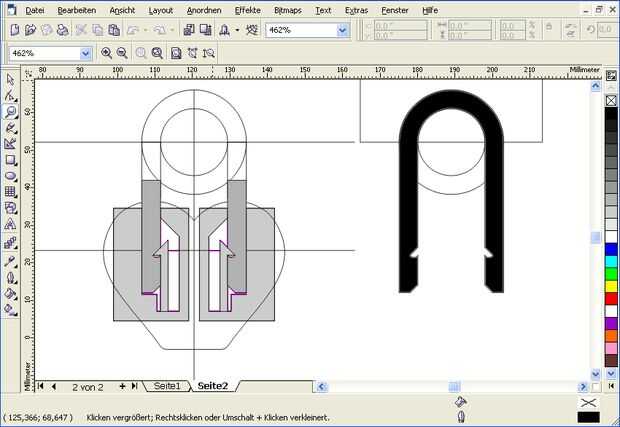Click the Zoom In magnifier icon

[106, 52]
